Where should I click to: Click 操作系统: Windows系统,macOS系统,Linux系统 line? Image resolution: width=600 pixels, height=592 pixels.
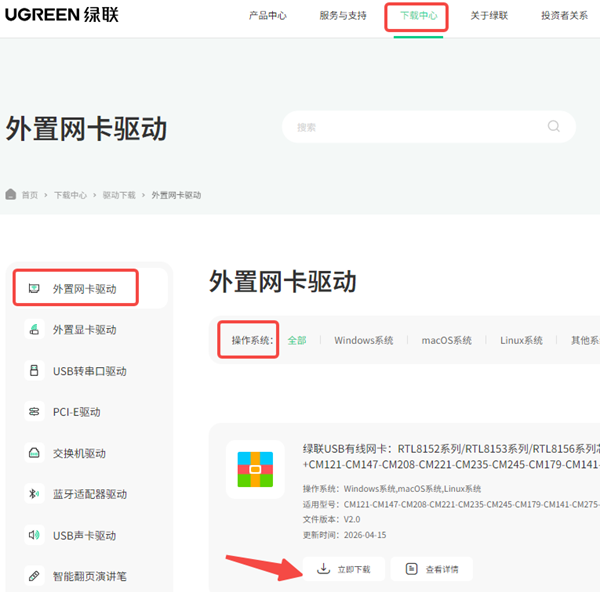click(x=392, y=489)
